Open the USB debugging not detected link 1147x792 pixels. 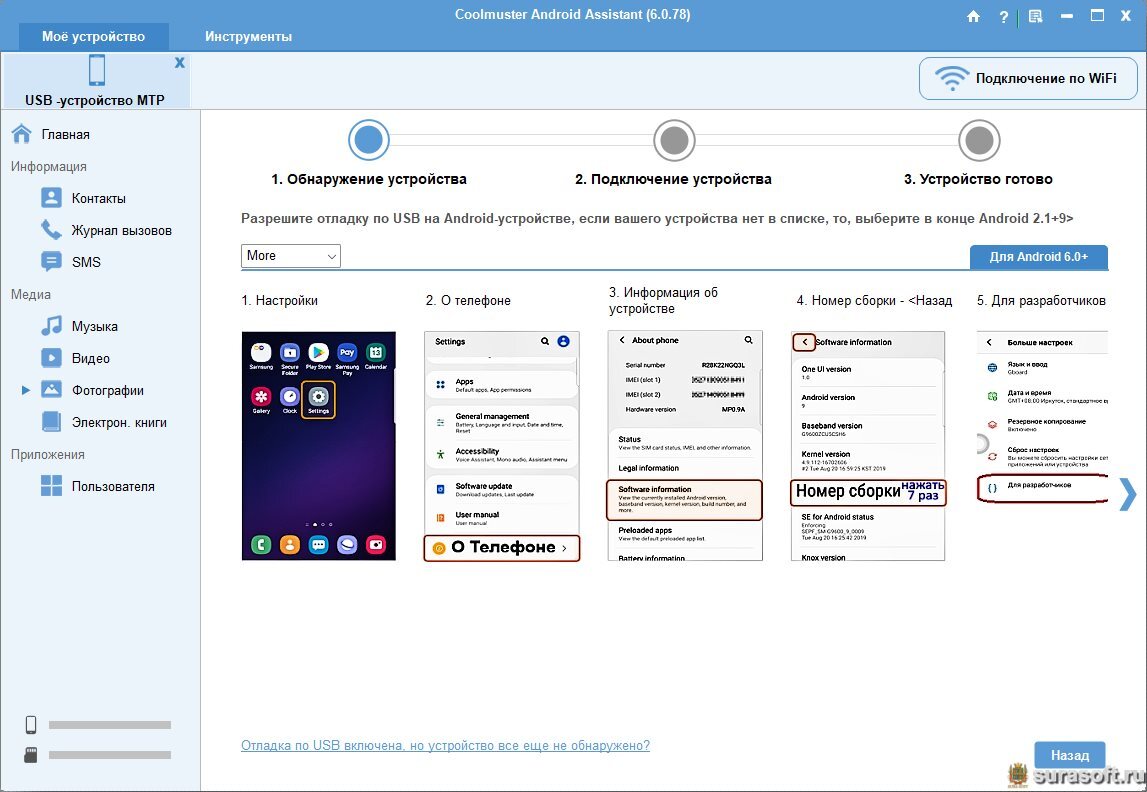click(x=445, y=745)
